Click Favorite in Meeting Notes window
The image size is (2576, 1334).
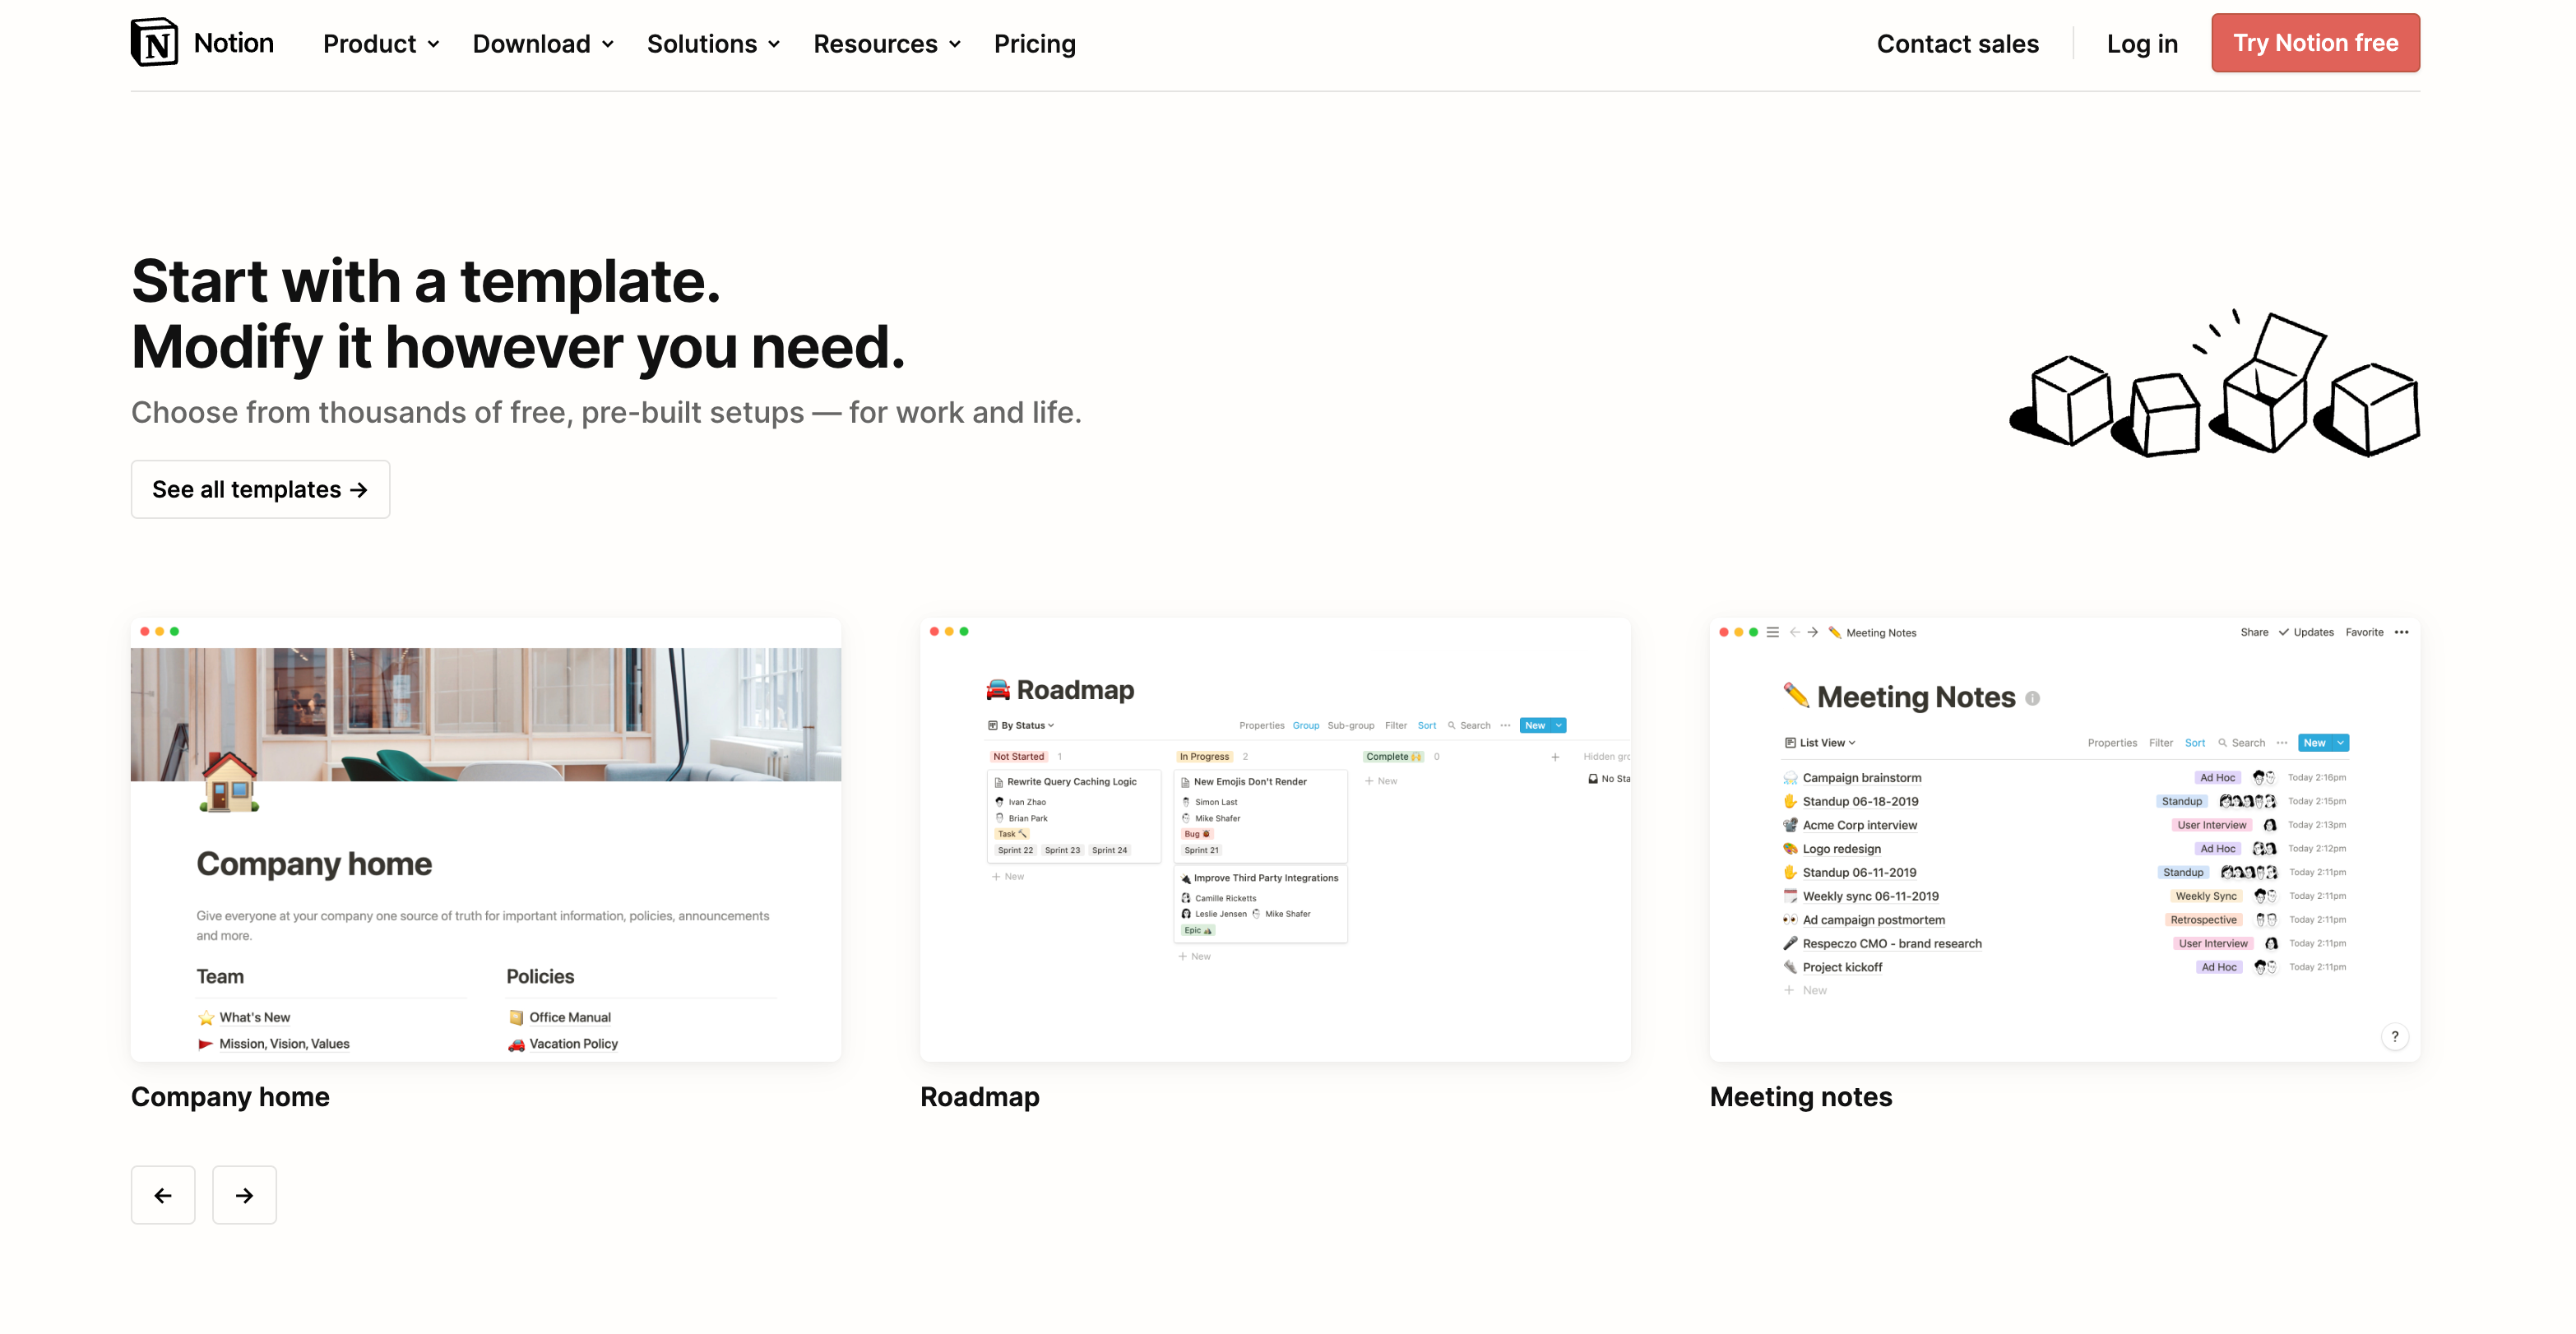[x=2364, y=632]
